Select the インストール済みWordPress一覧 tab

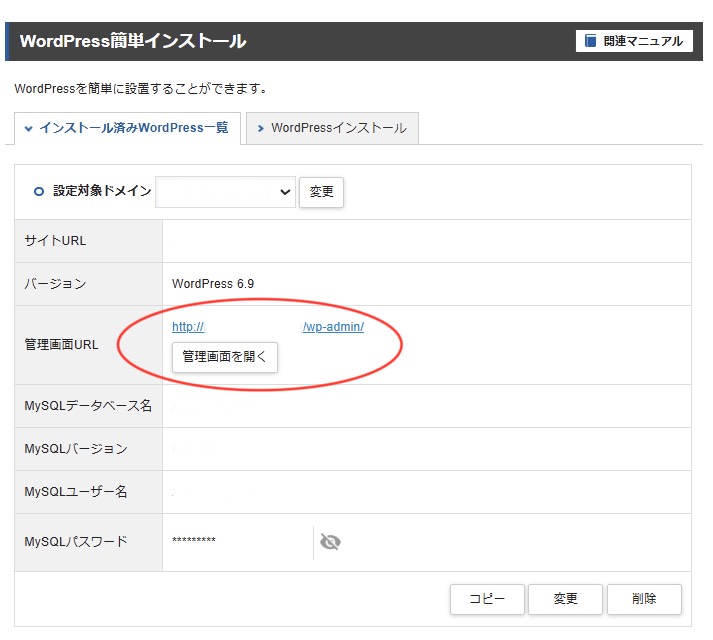pyautogui.click(x=127, y=128)
